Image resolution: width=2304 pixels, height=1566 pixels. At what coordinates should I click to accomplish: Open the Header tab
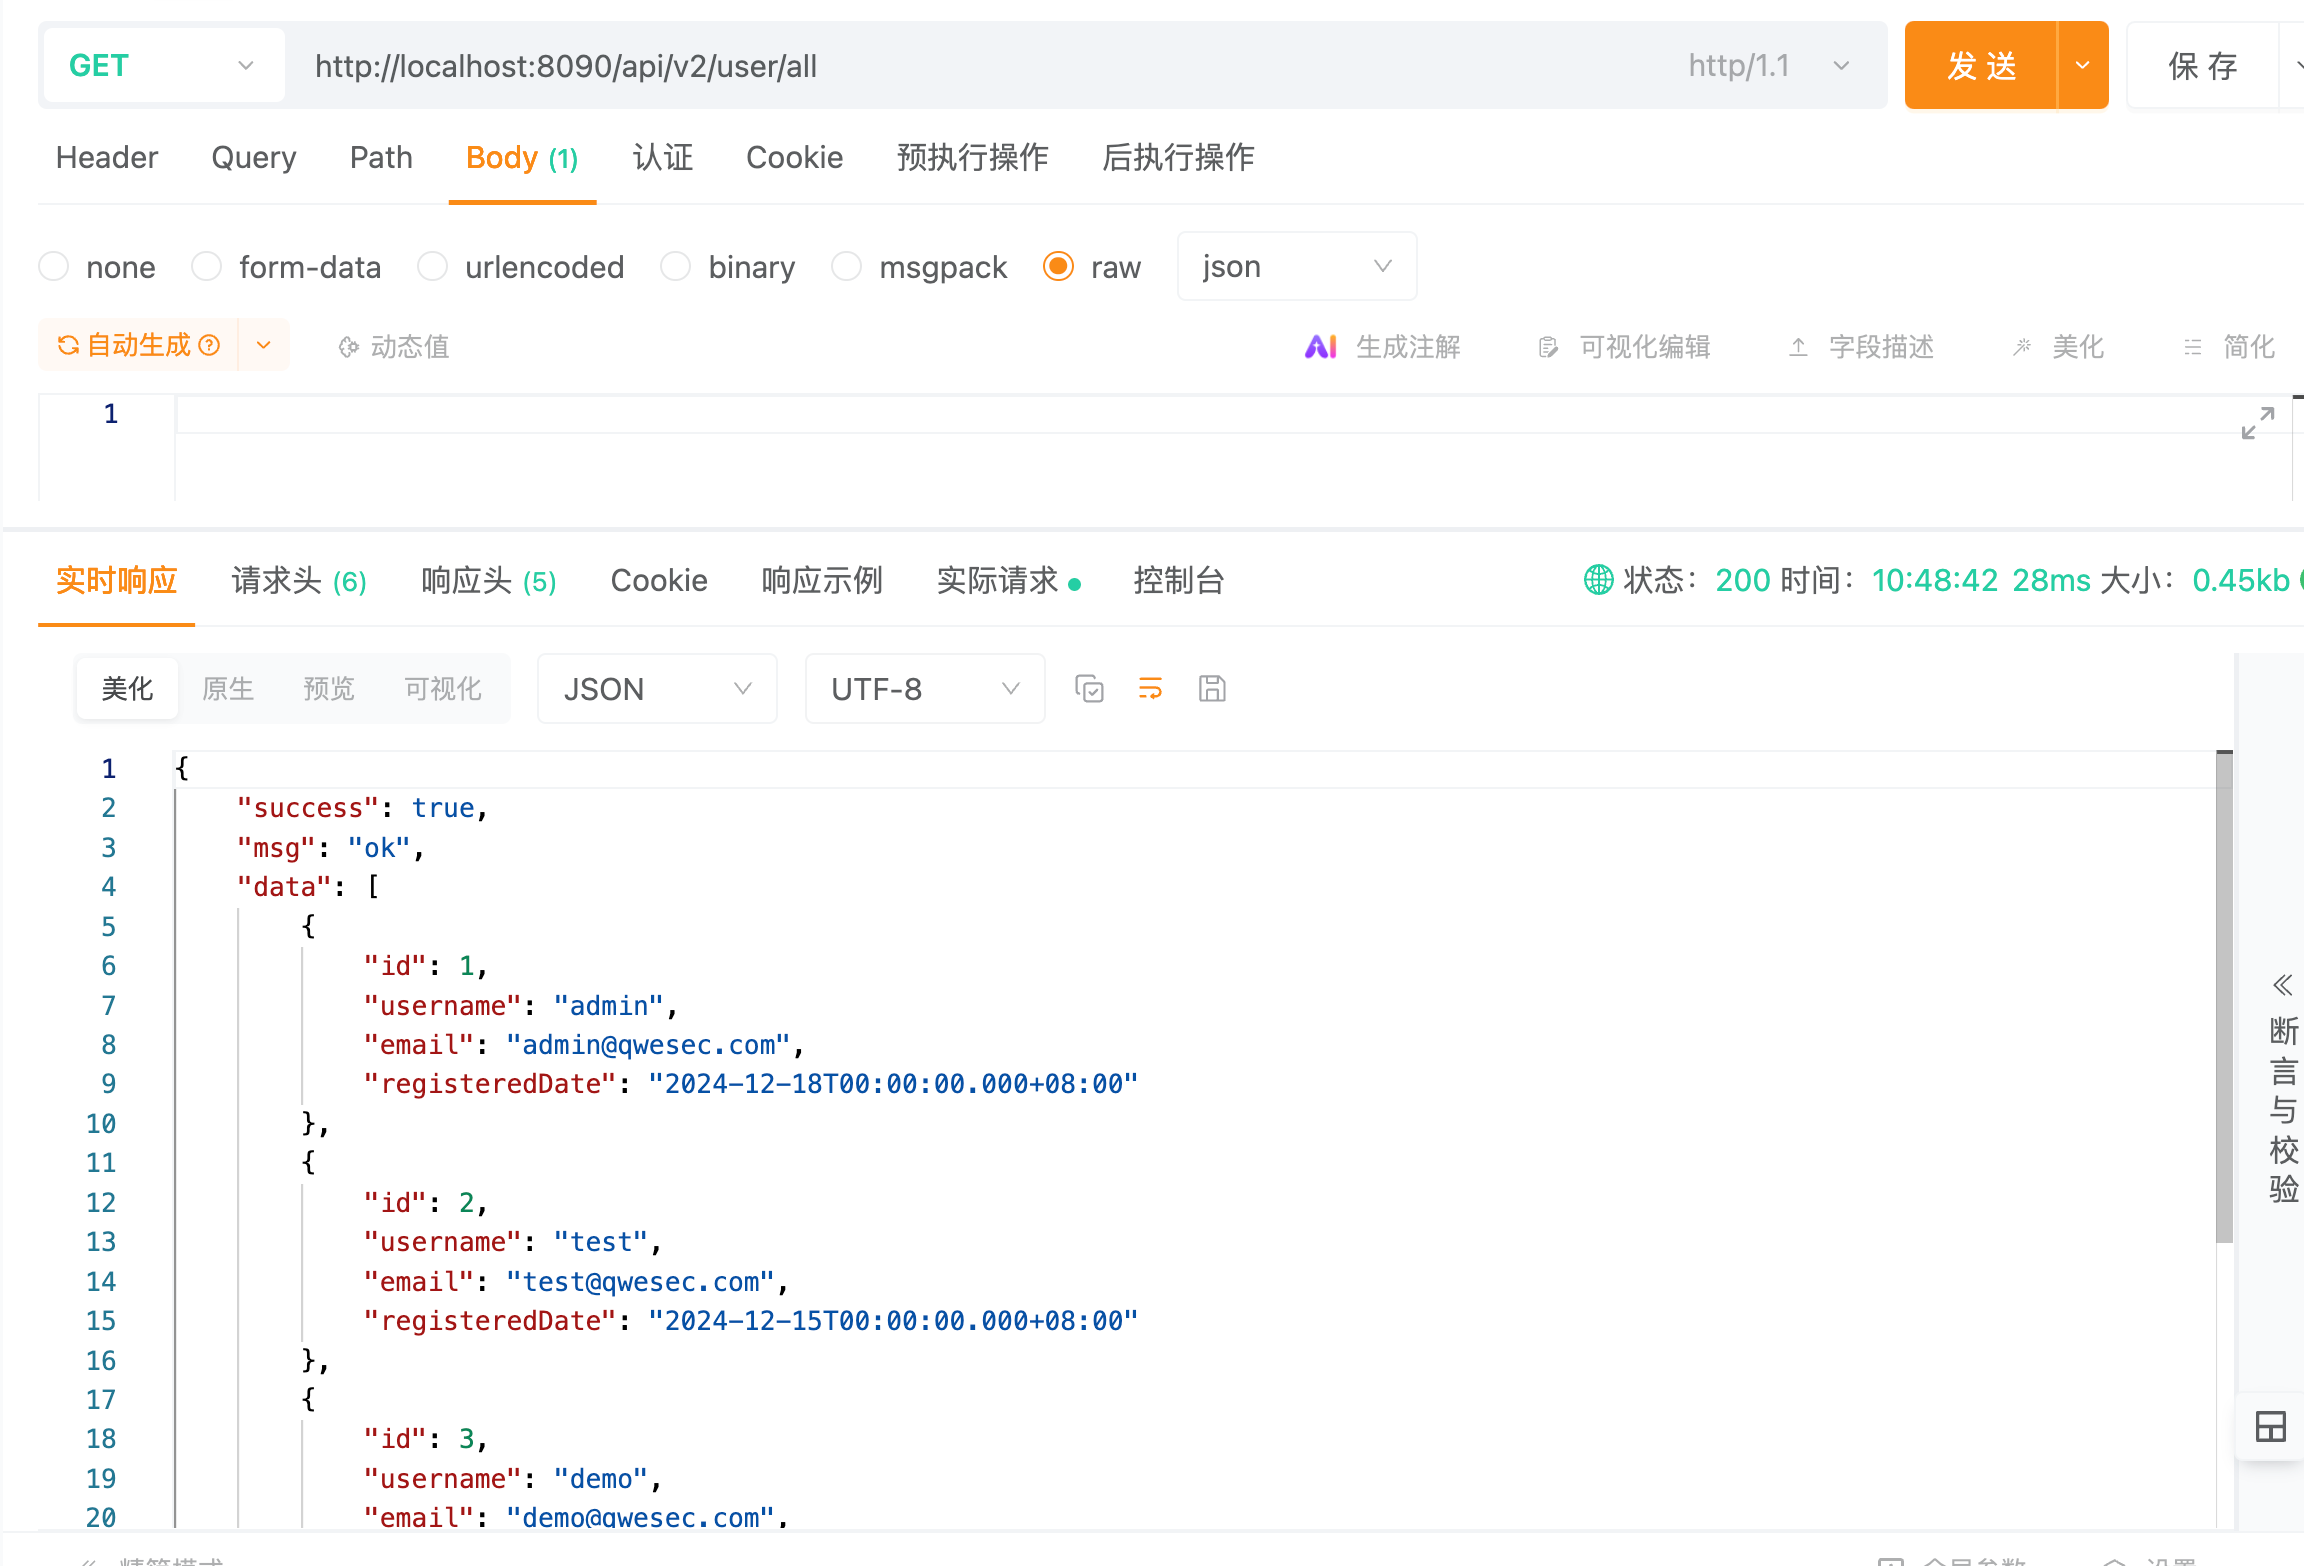click(107, 158)
